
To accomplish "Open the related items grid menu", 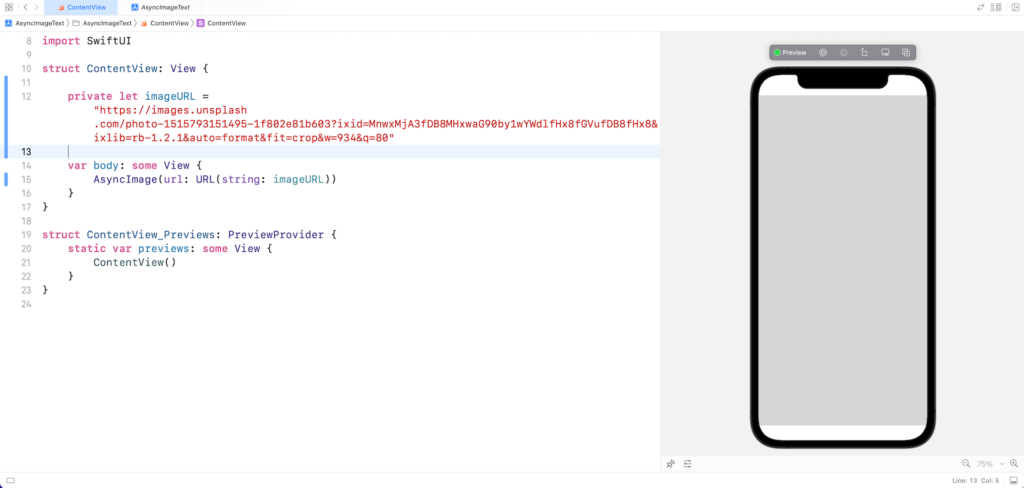I will pyautogui.click(x=8, y=7).
